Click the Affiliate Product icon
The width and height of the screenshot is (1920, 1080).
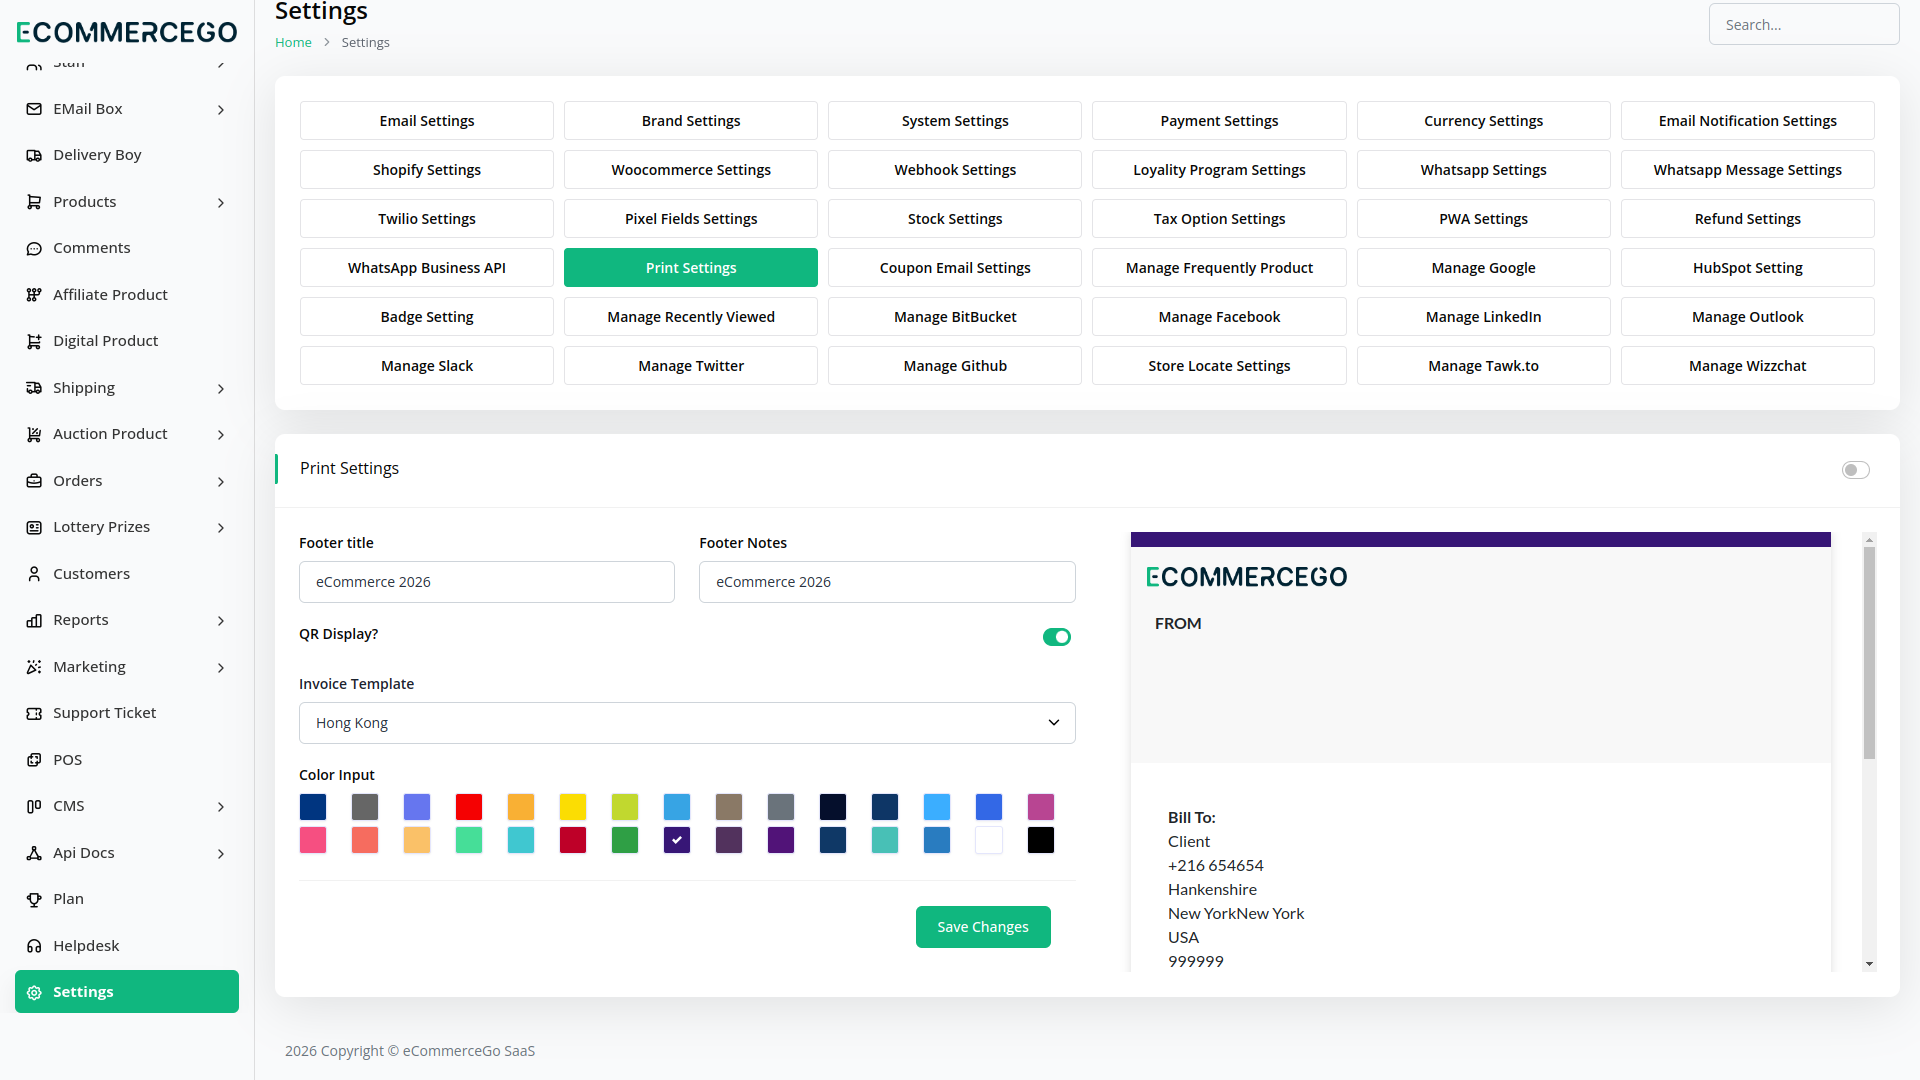click(x=34, y=295)
